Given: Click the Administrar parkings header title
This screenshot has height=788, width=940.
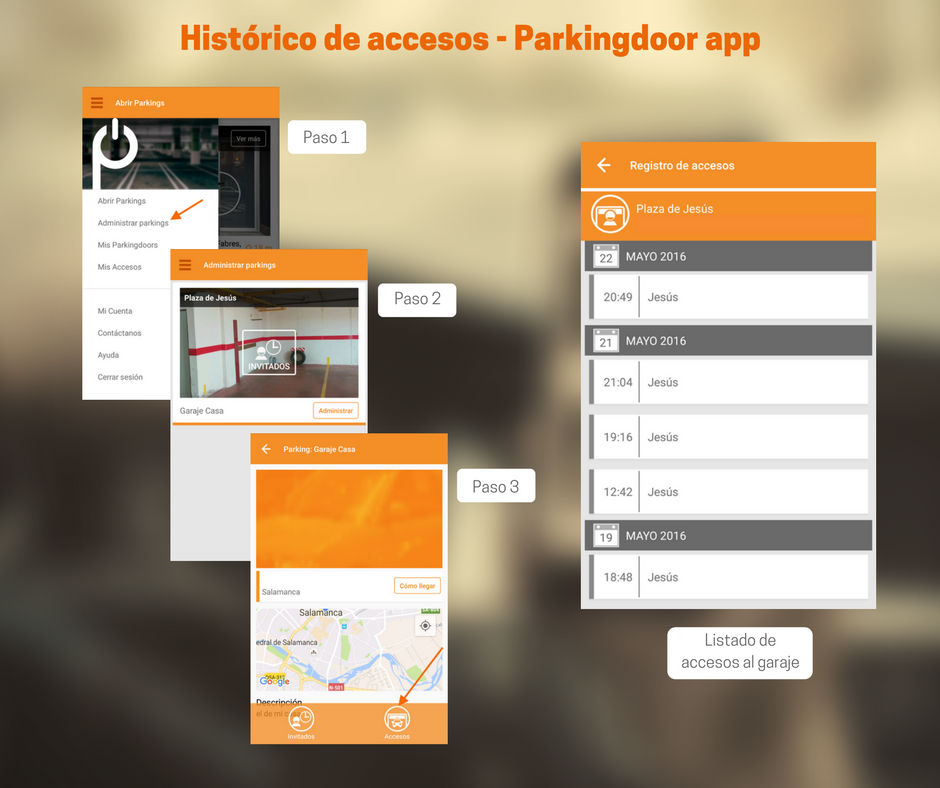Looking at the screenshot, I should (x=239, y=265).
